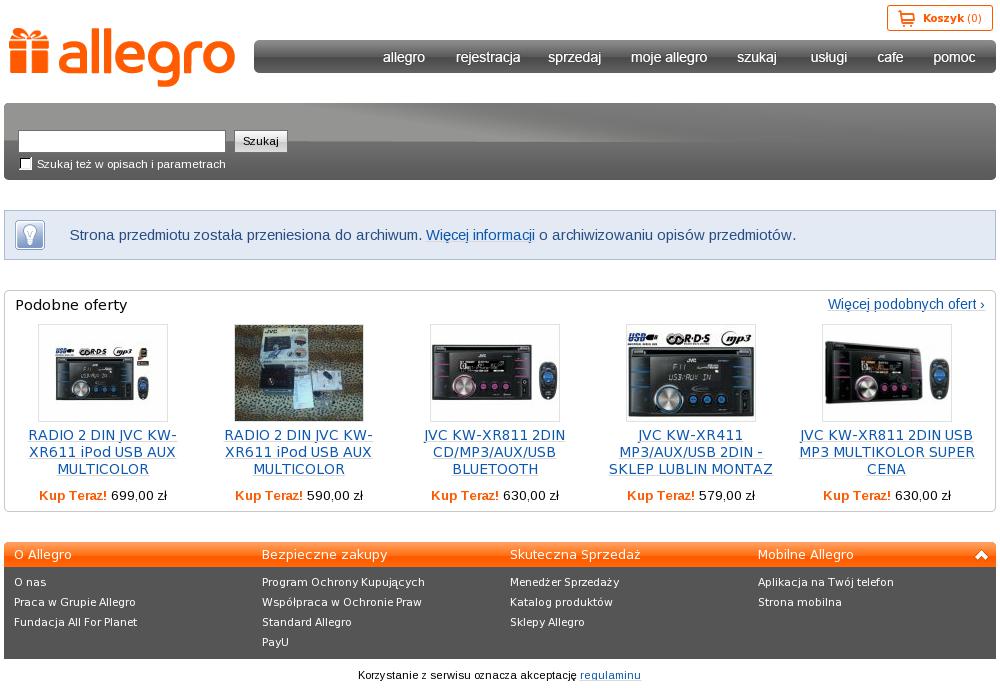Screen dimensions: 1000x695
Task: Open 'Aplikacja na Twój telefon' link
Action: click(x=826, y=582)
